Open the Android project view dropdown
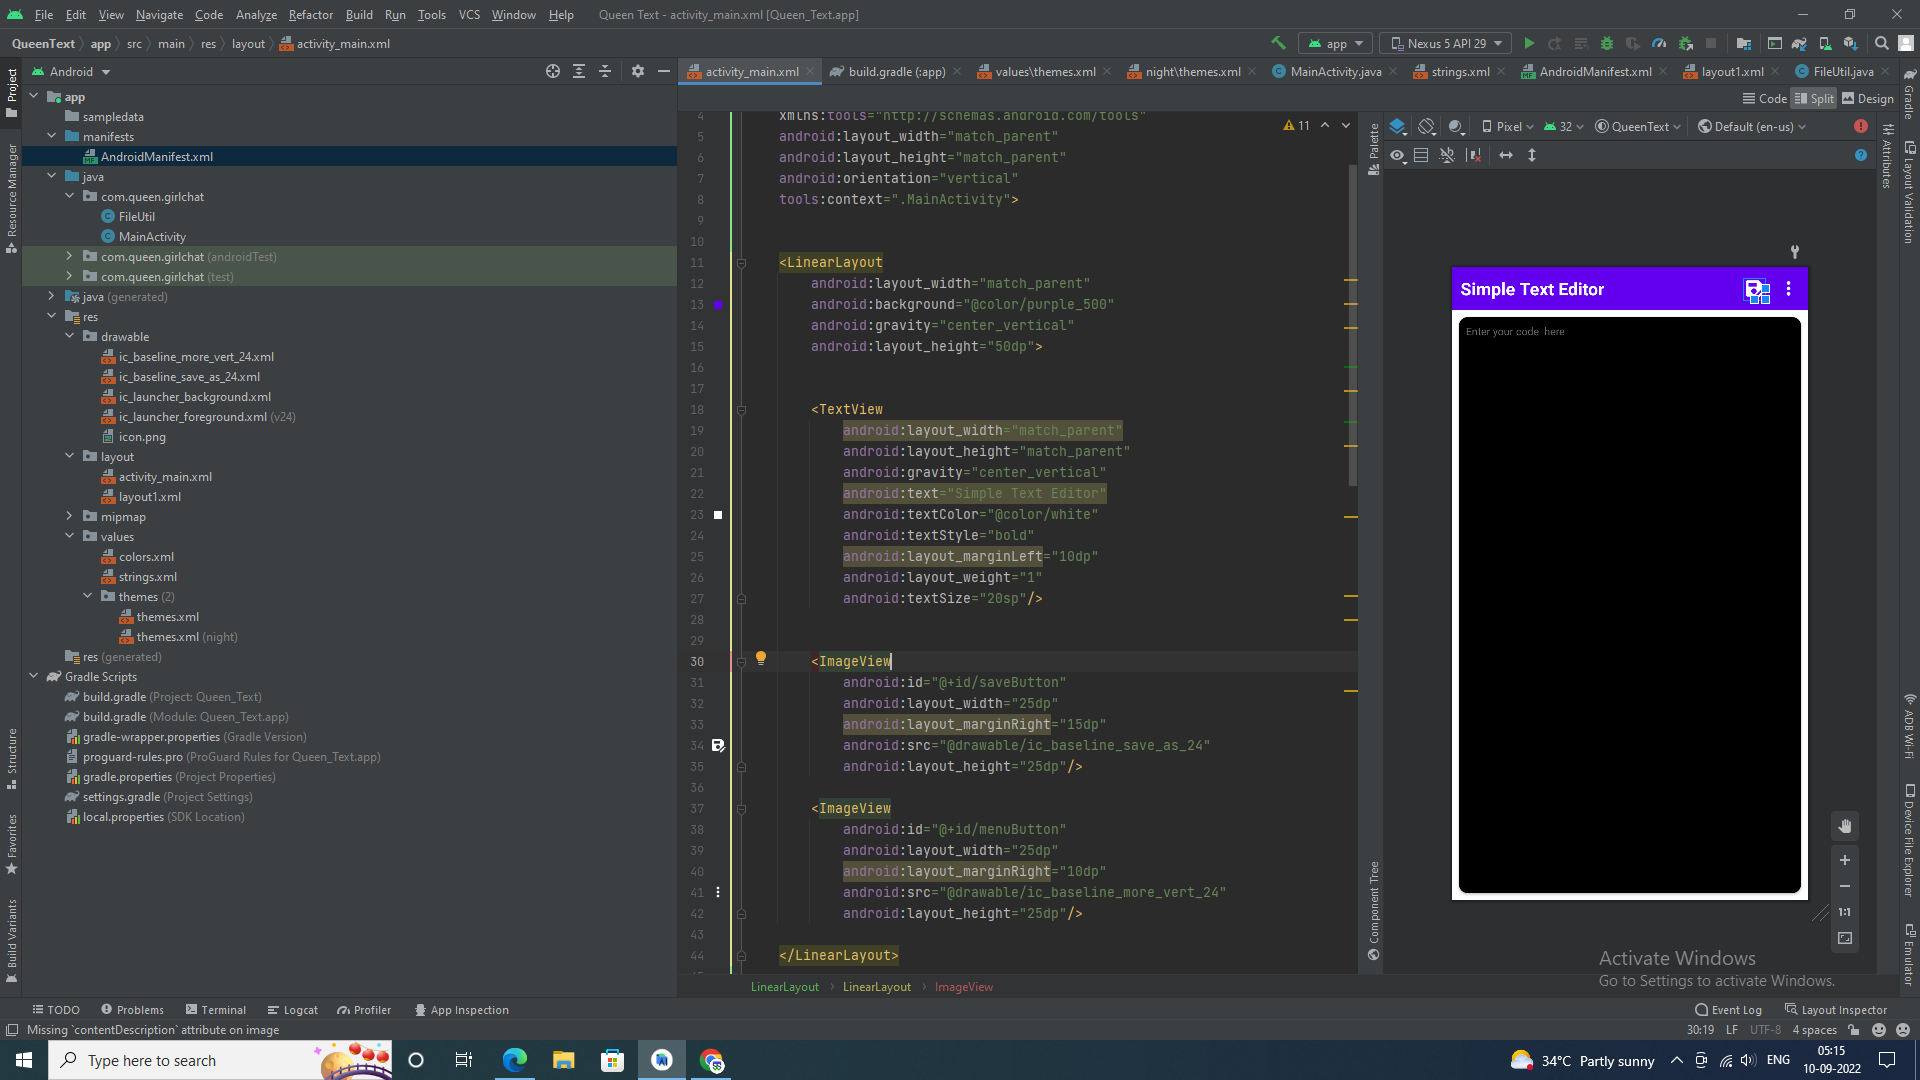The width and height of the screenshot is (1920, 1080). [x=72, y=72]
